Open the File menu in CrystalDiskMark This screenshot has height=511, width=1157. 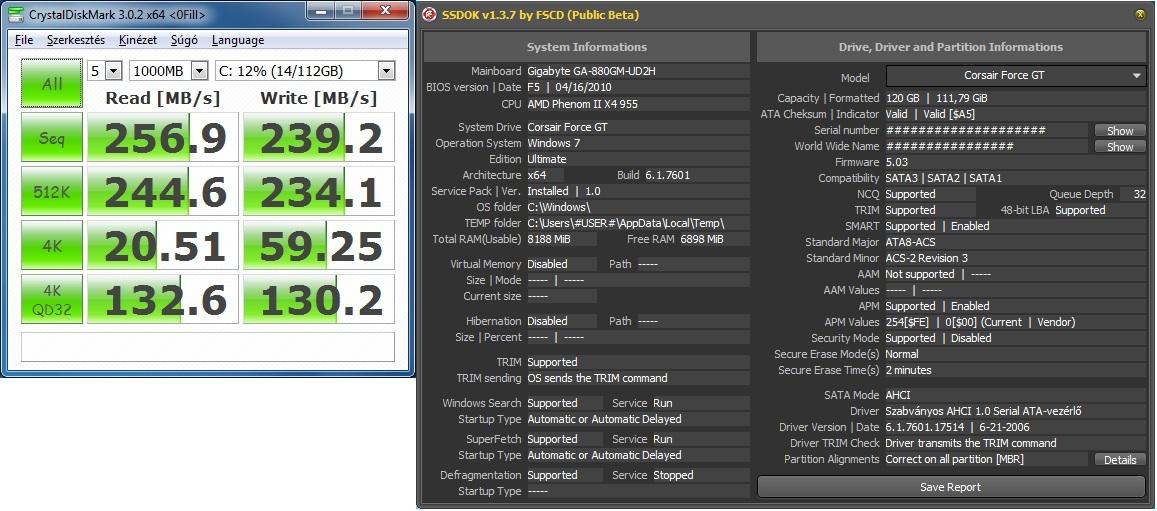(24, 40)
